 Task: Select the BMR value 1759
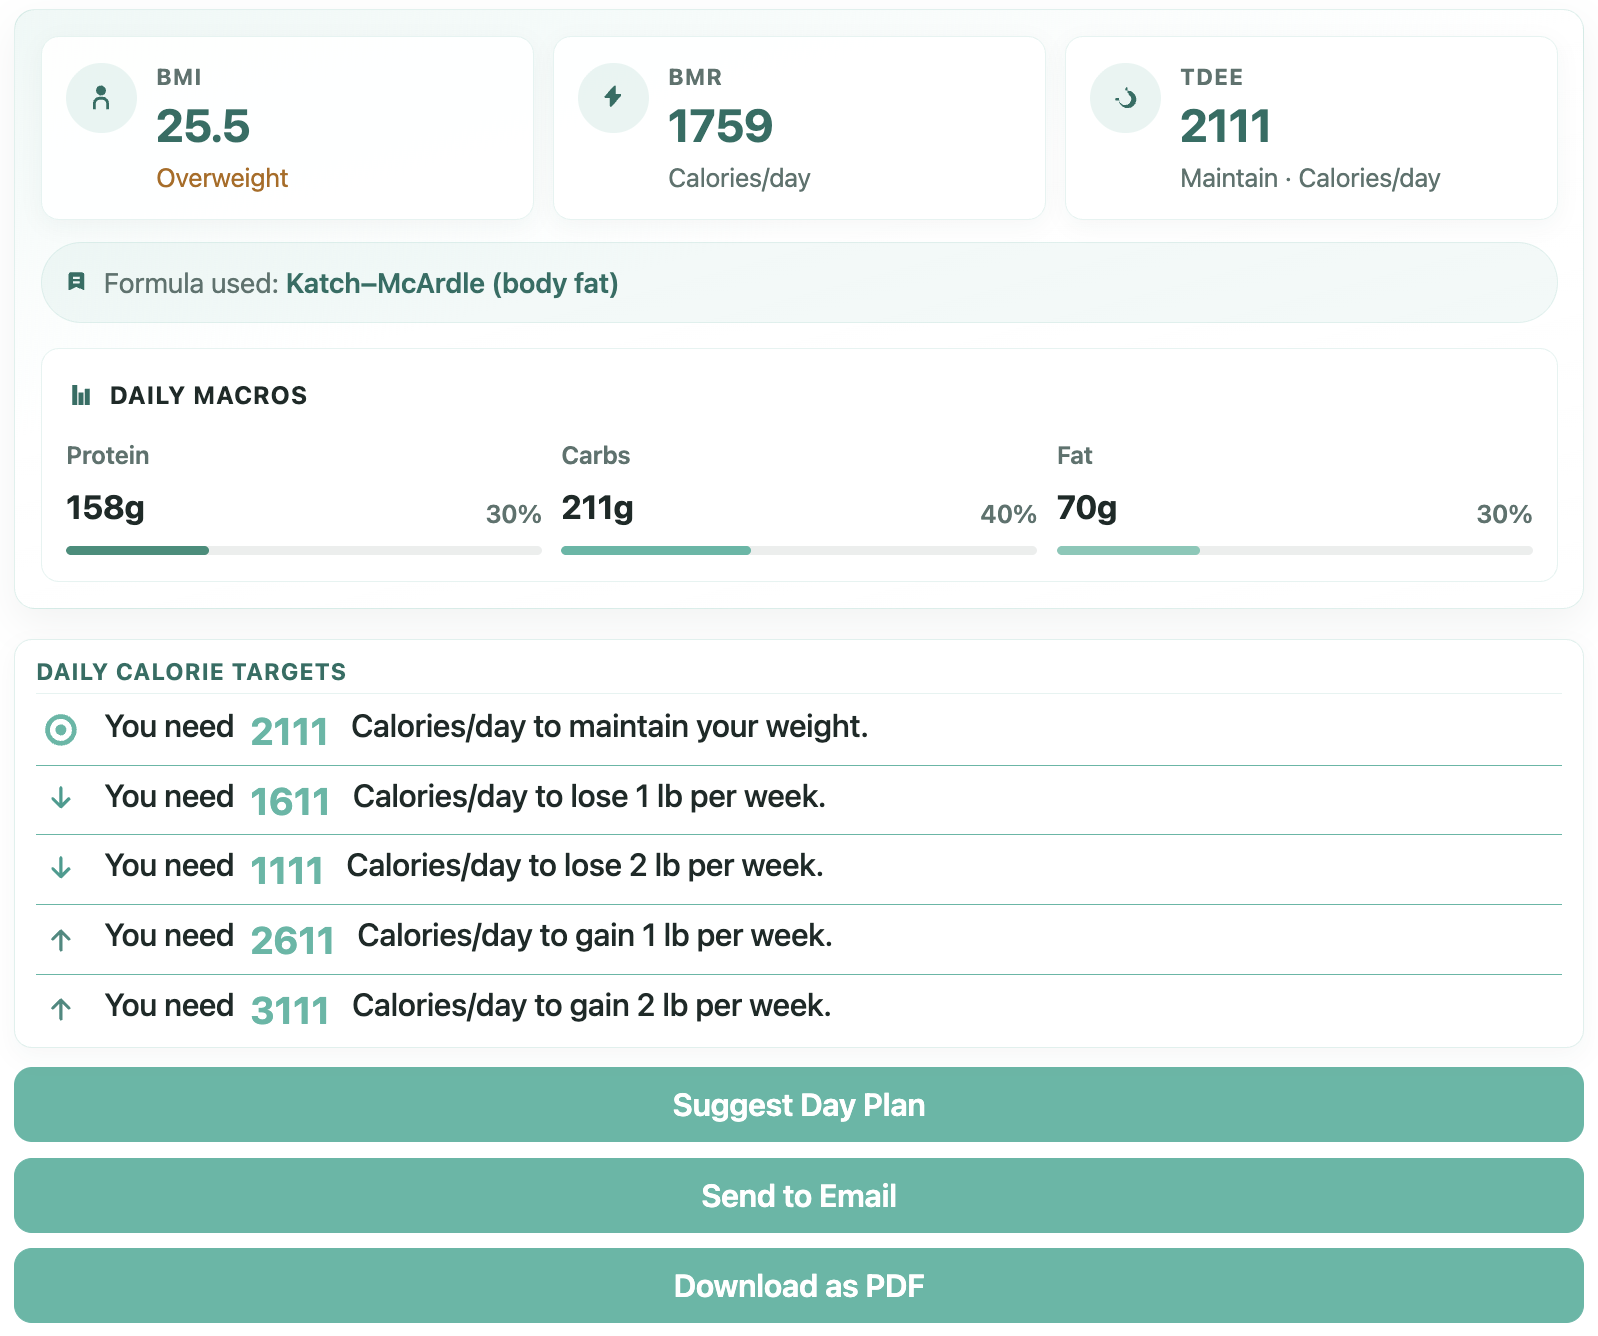[720, 127]
